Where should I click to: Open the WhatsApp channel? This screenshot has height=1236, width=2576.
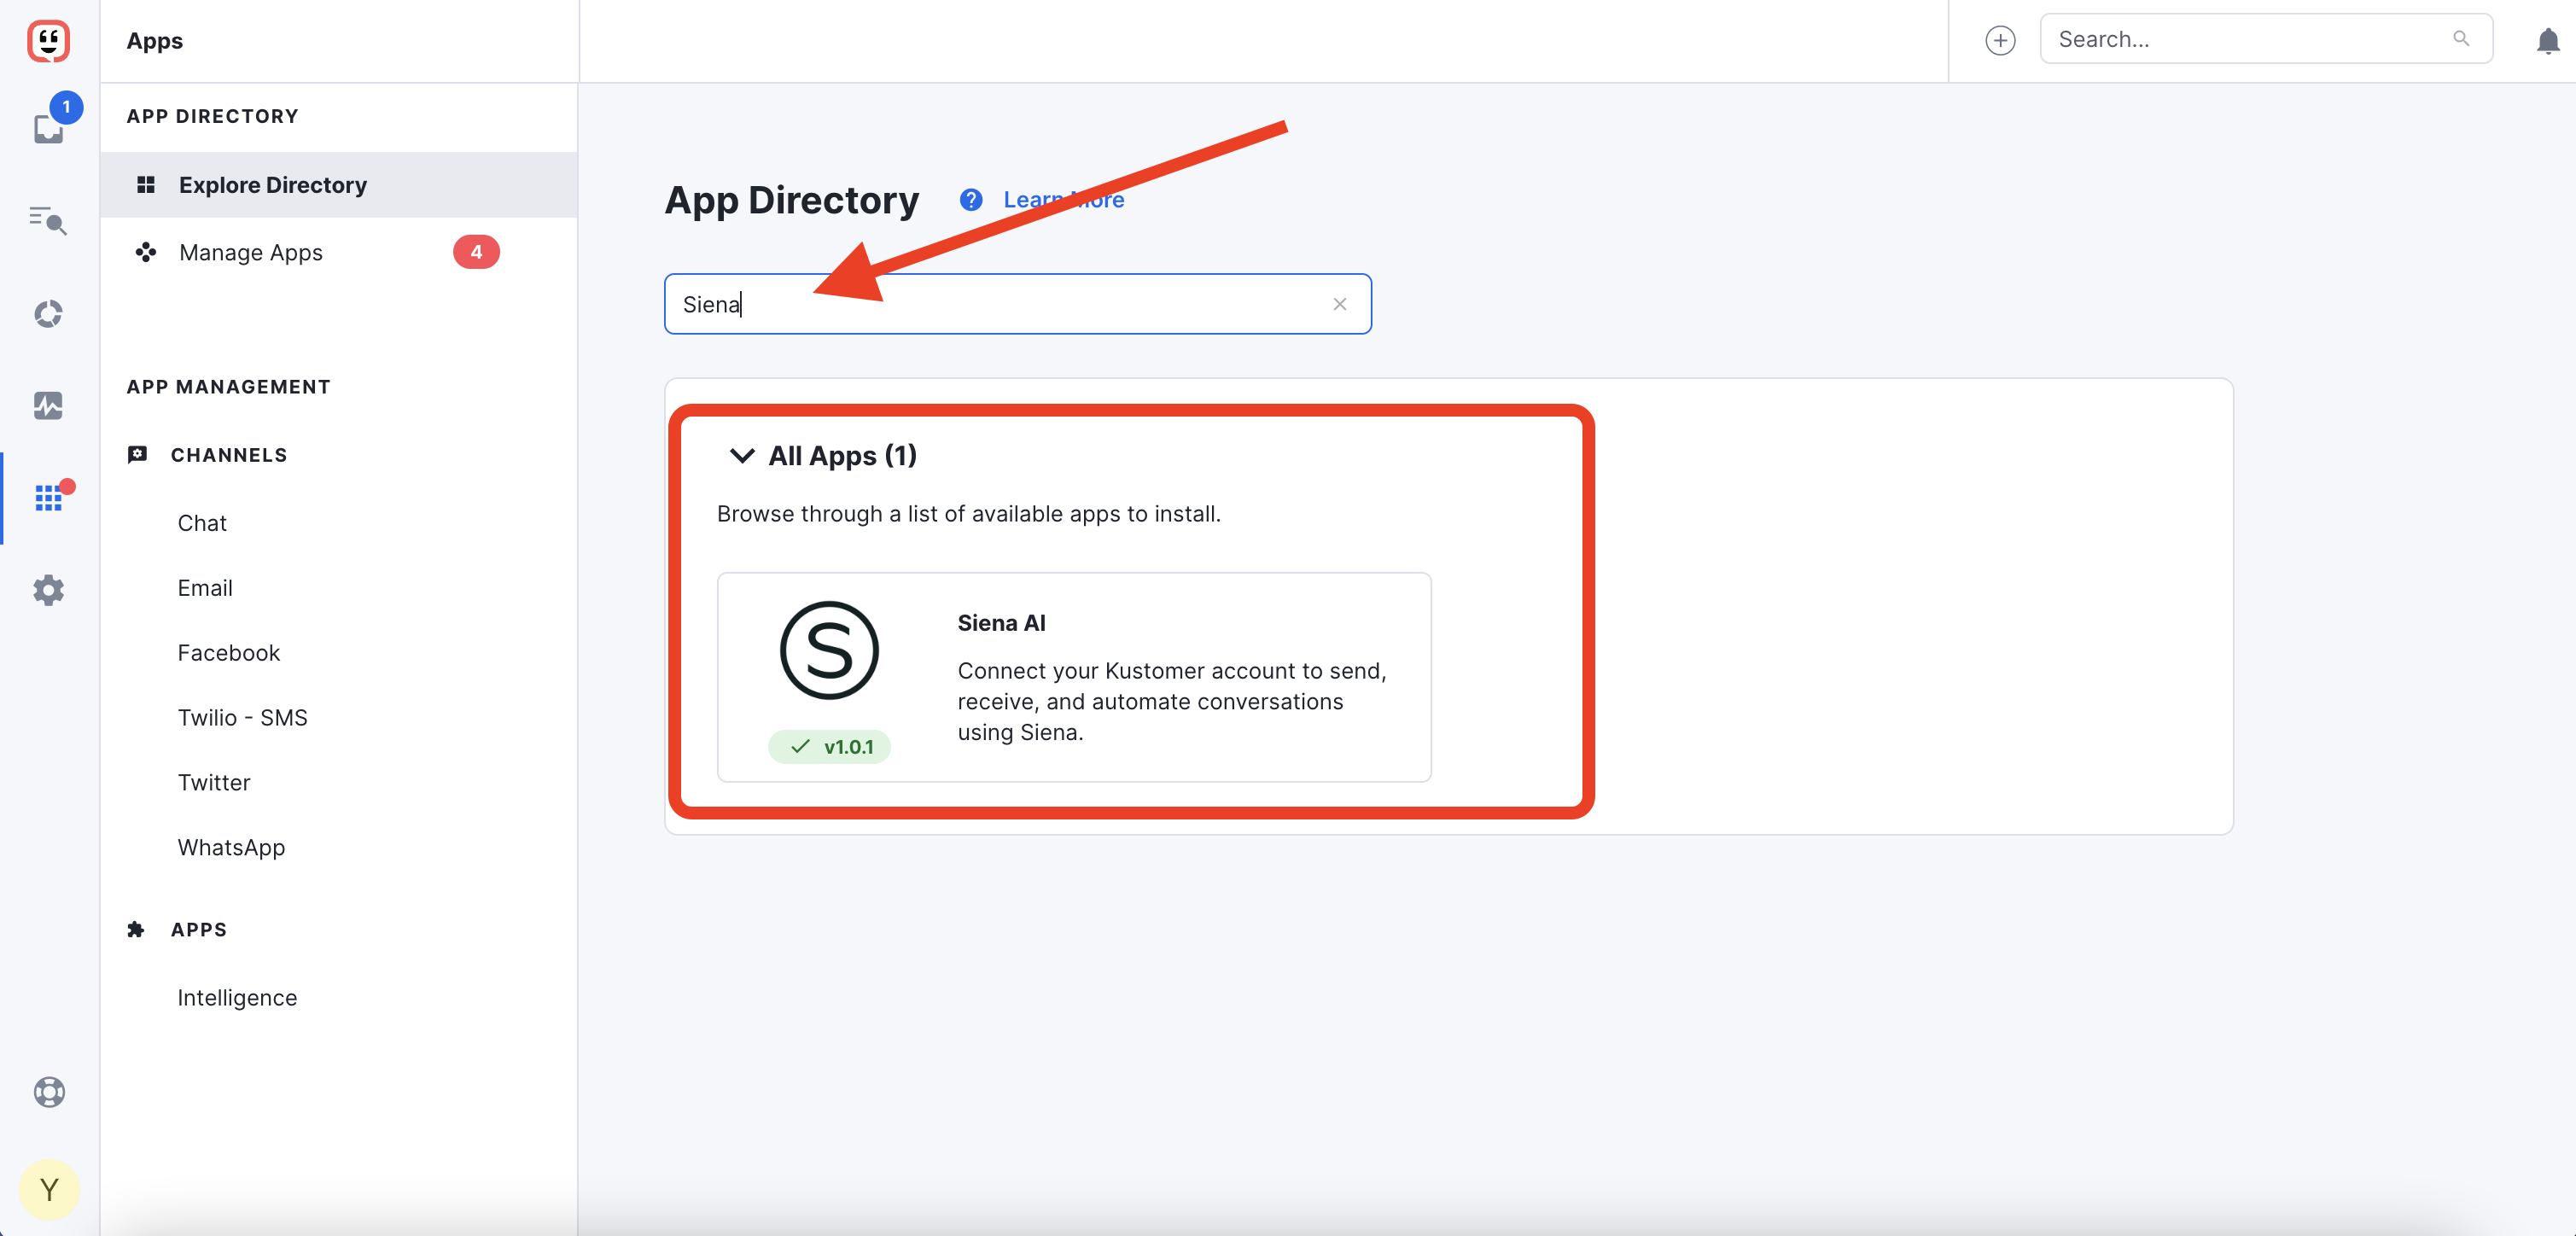point(231,848)
